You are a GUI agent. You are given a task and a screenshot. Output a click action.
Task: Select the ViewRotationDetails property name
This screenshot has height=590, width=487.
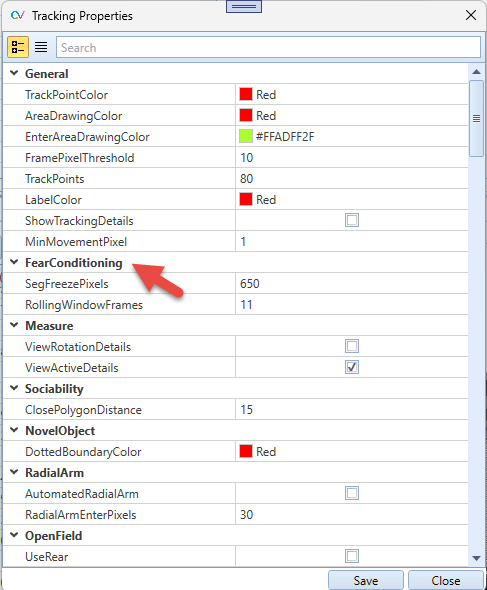tap(78, 347)
